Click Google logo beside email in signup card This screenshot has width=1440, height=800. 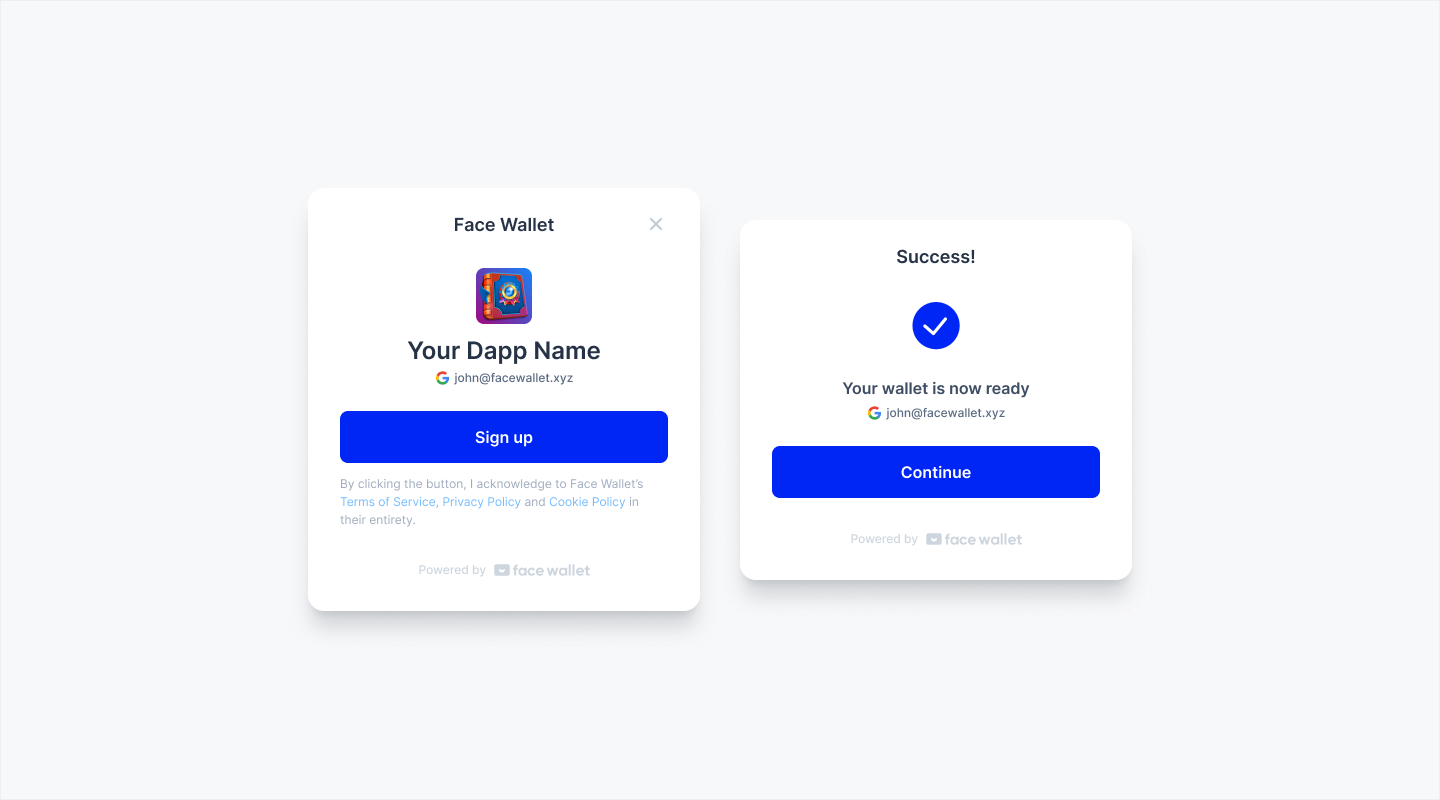click(442, 378)
